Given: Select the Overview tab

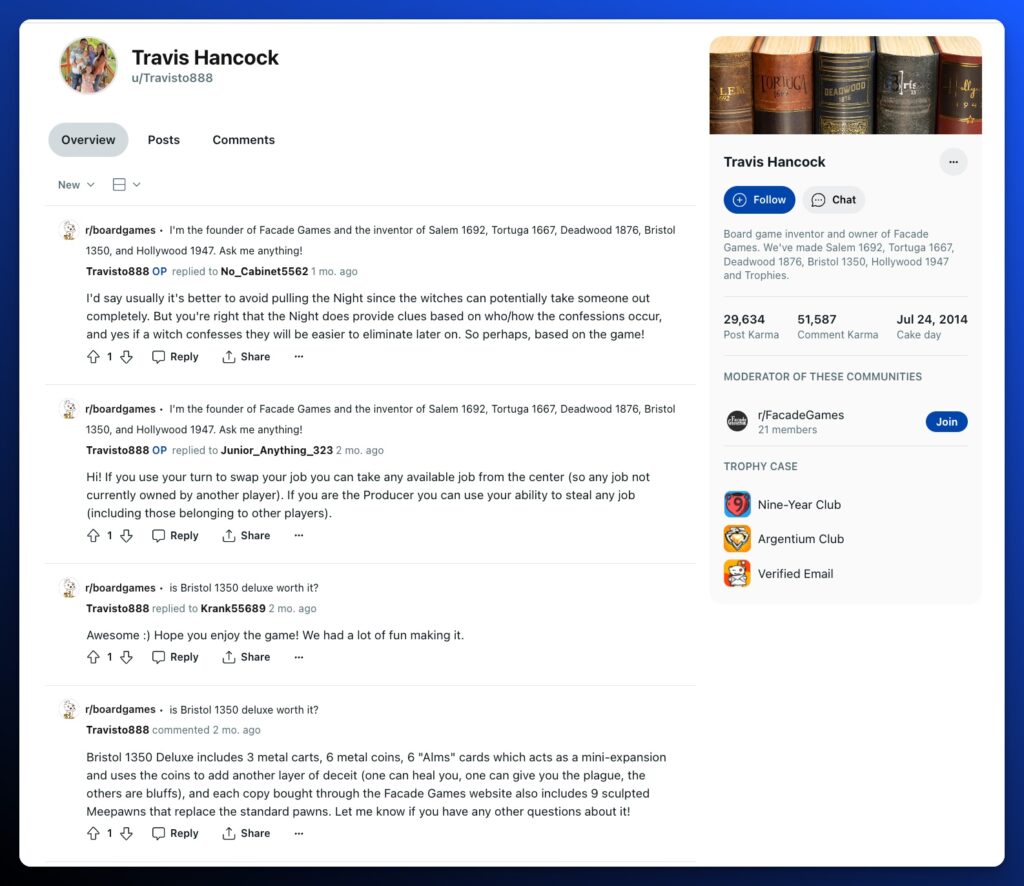Looking at the screenshot, I should pos(88,140).
